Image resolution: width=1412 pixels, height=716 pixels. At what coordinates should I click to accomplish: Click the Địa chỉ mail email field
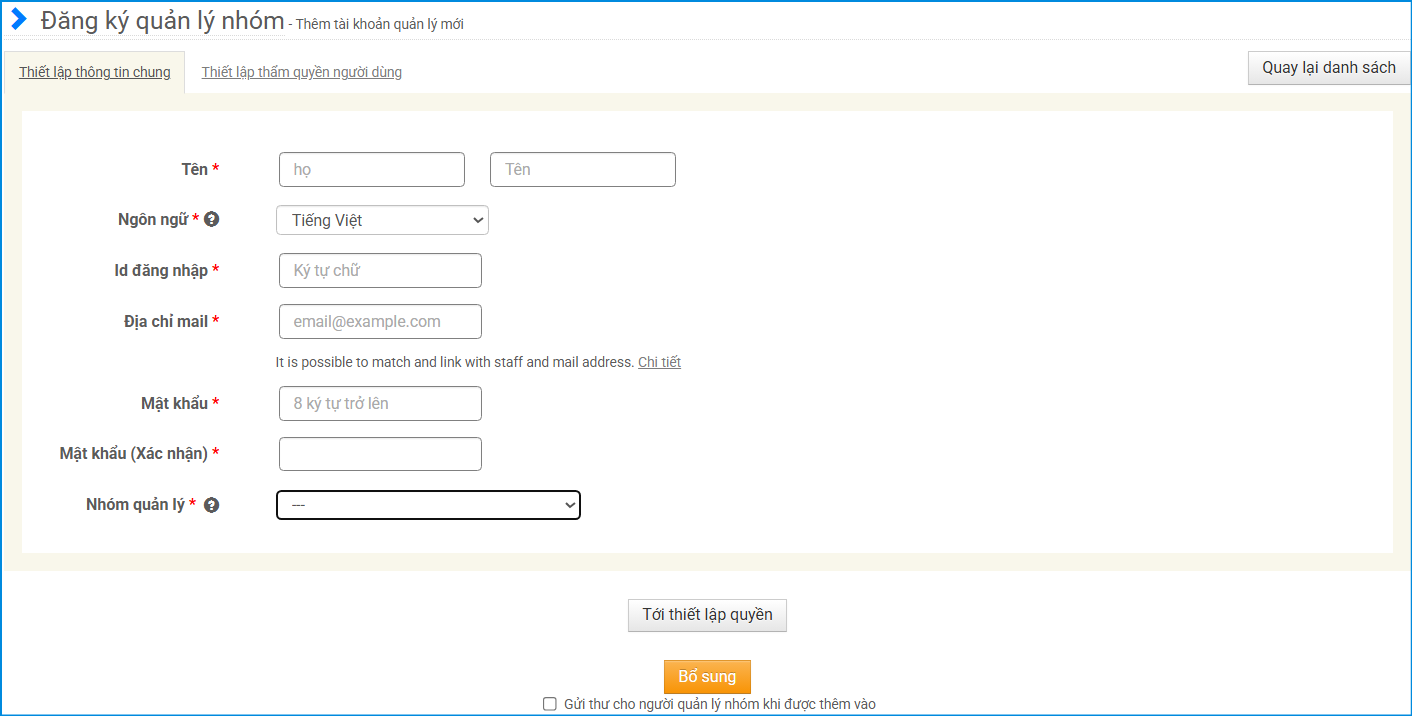[380, 322]
